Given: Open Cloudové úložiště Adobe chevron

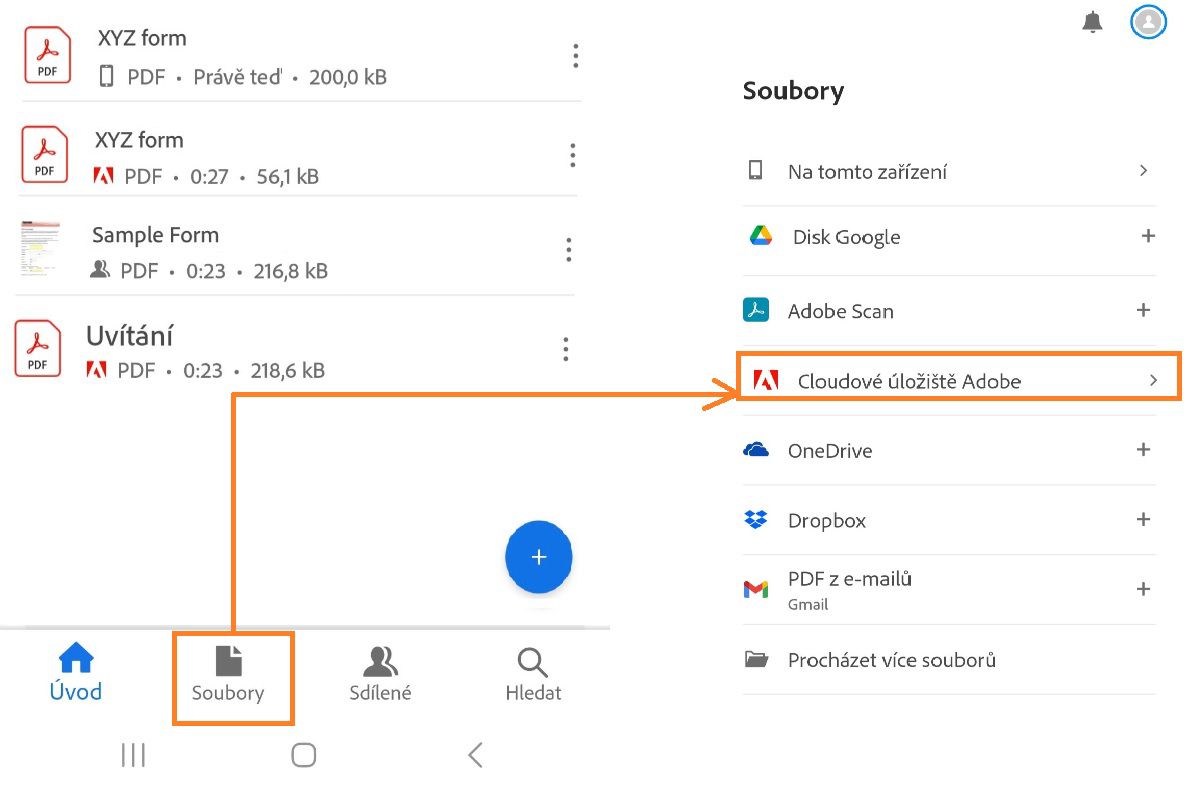Looking at the screenshot, I should tap(1153, 381).
